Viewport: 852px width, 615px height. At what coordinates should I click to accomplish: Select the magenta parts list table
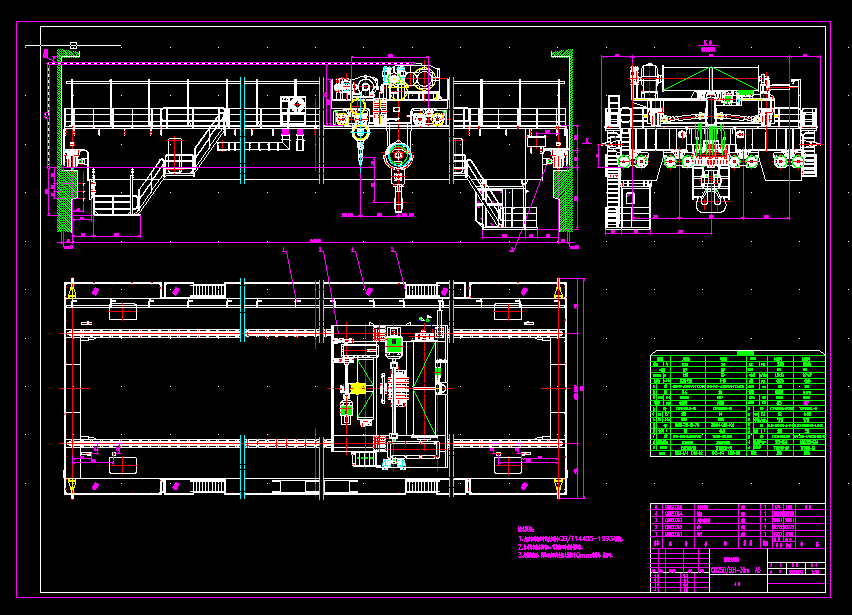(x=737, y=526)
